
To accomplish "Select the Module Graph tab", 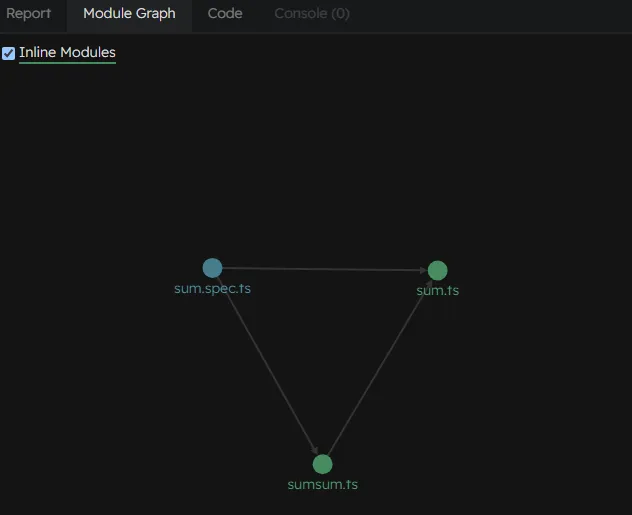I will (x=129, y=14).
